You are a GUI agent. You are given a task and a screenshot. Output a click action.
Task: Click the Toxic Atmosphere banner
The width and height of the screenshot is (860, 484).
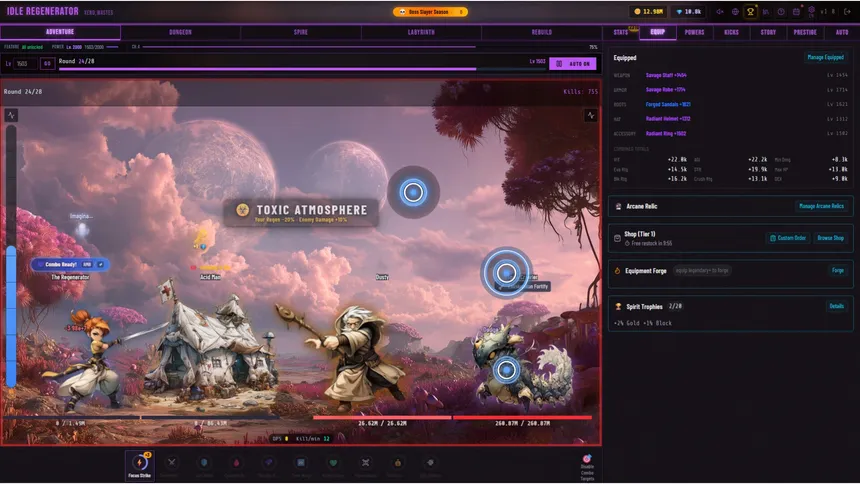coord(301,212)
